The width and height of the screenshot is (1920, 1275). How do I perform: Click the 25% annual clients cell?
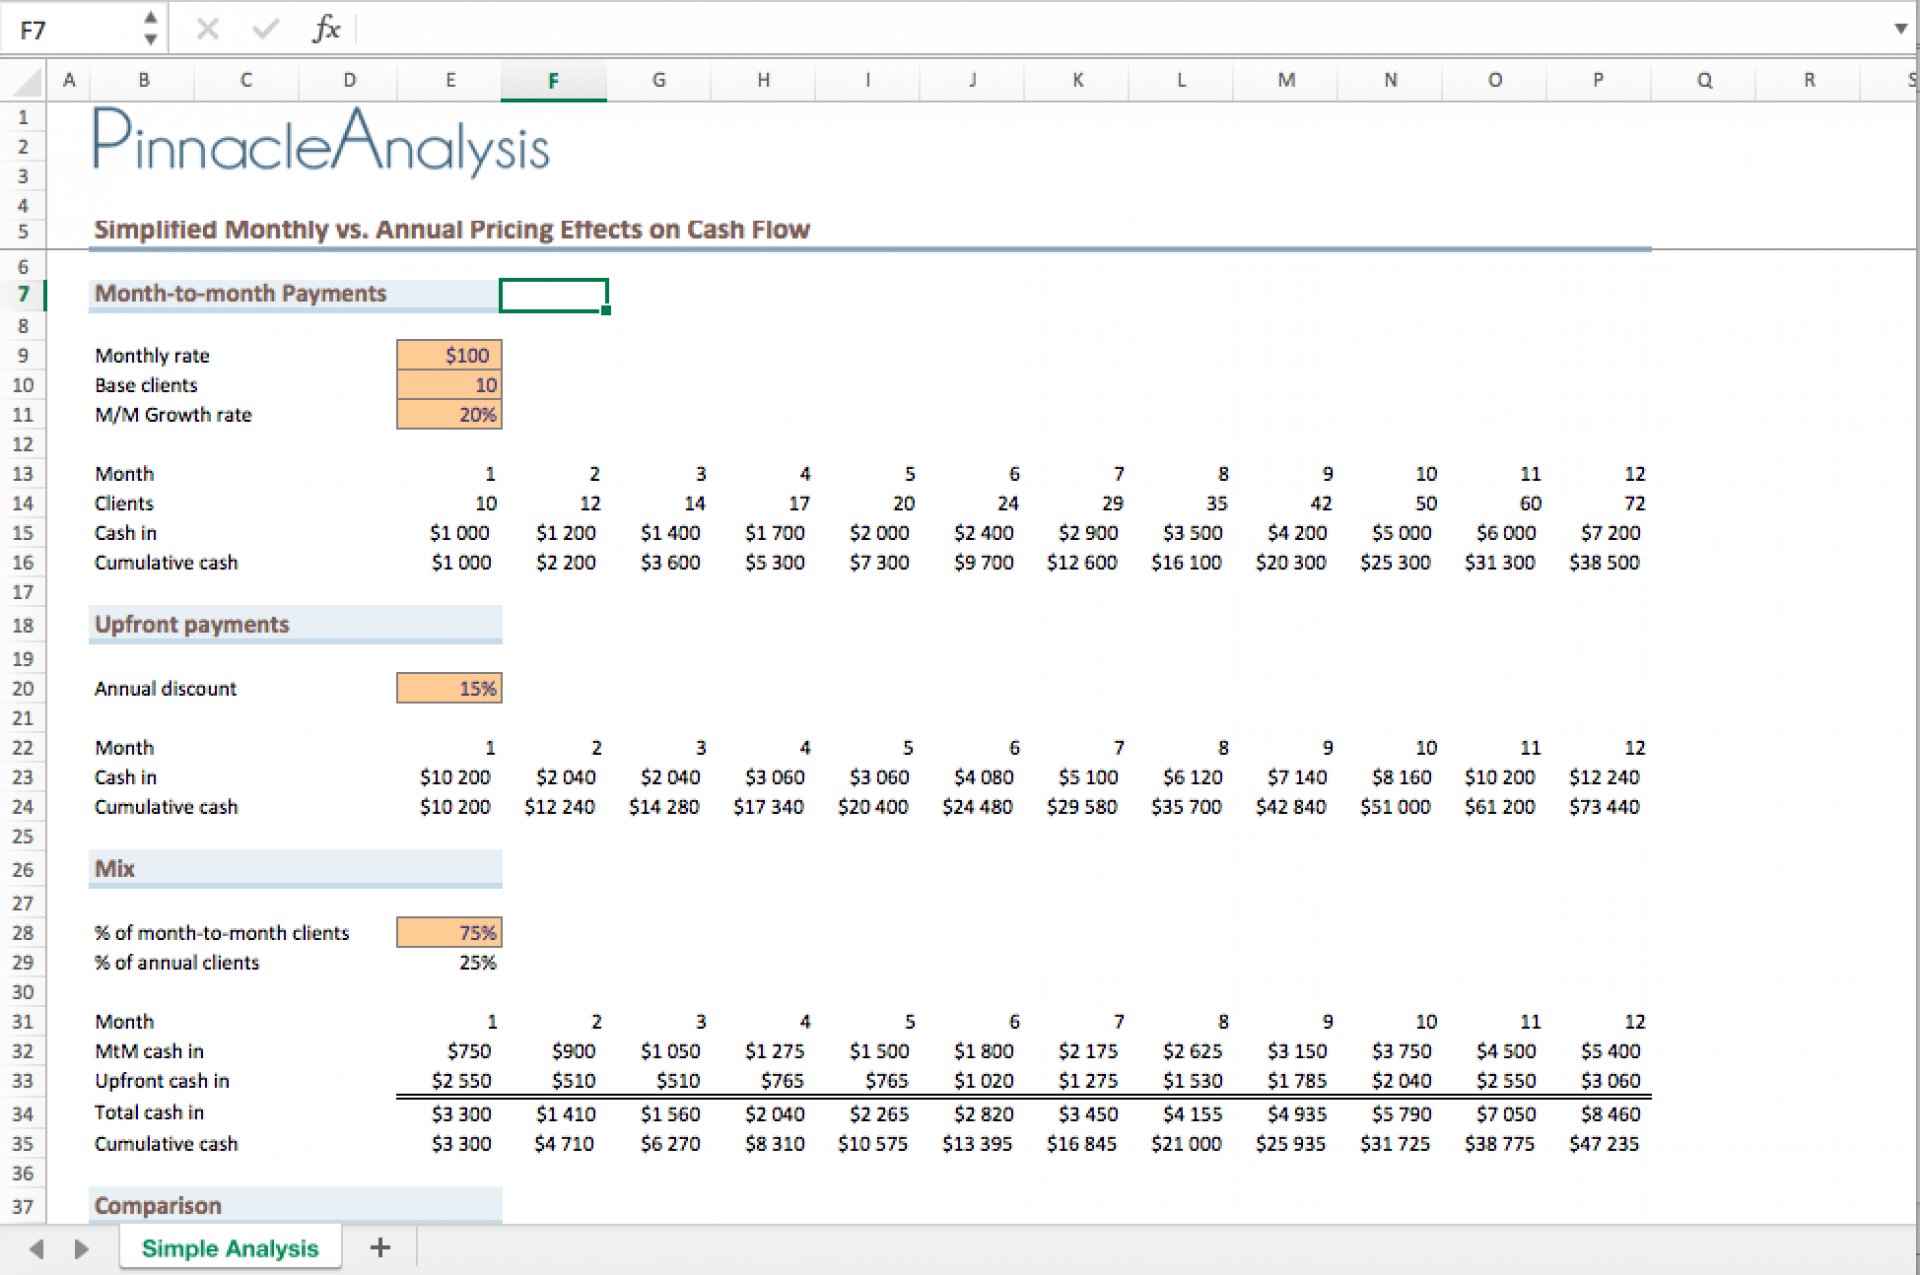click(x=449, y=962)
